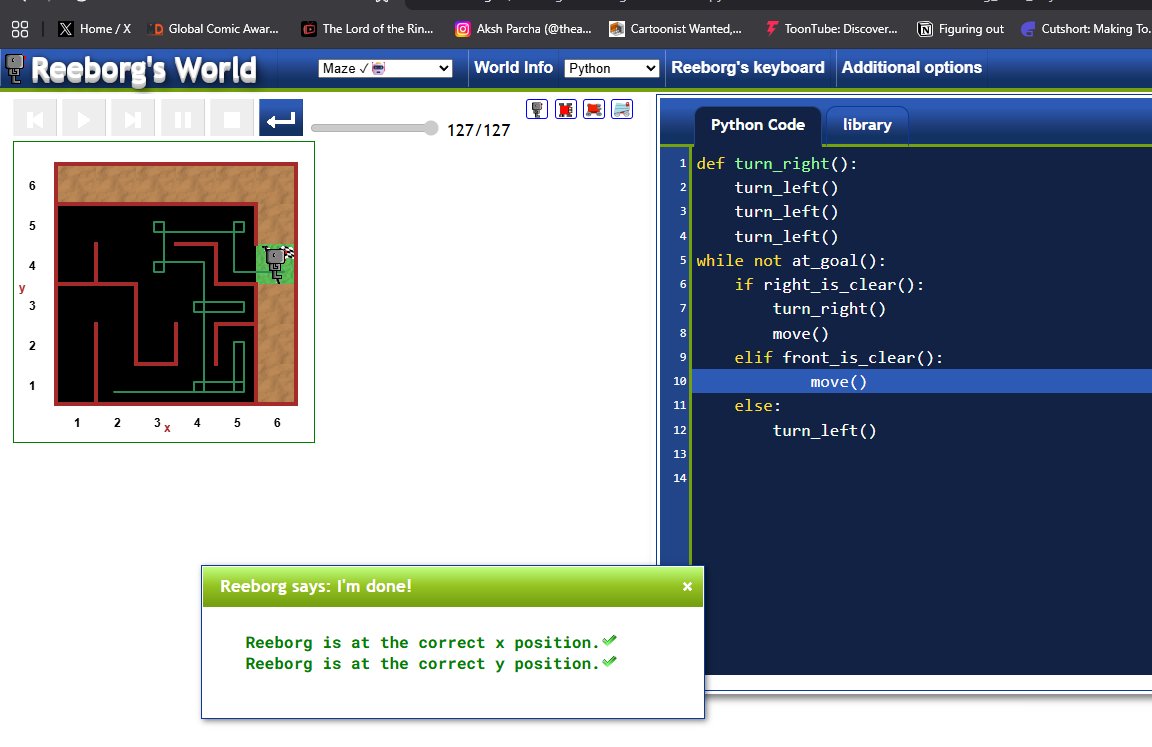Open World Info
1152x747 pixels.
513,68
